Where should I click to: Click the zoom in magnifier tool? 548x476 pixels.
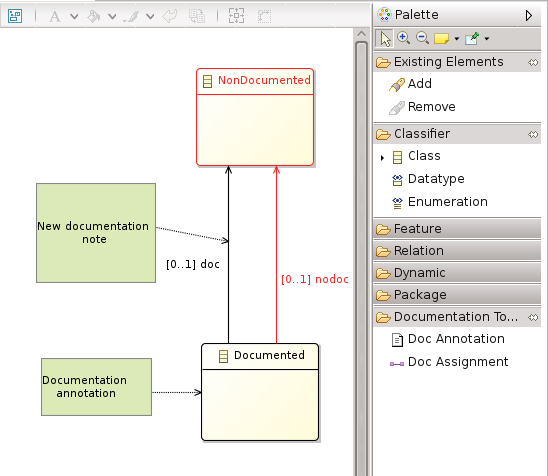point(404,38)
